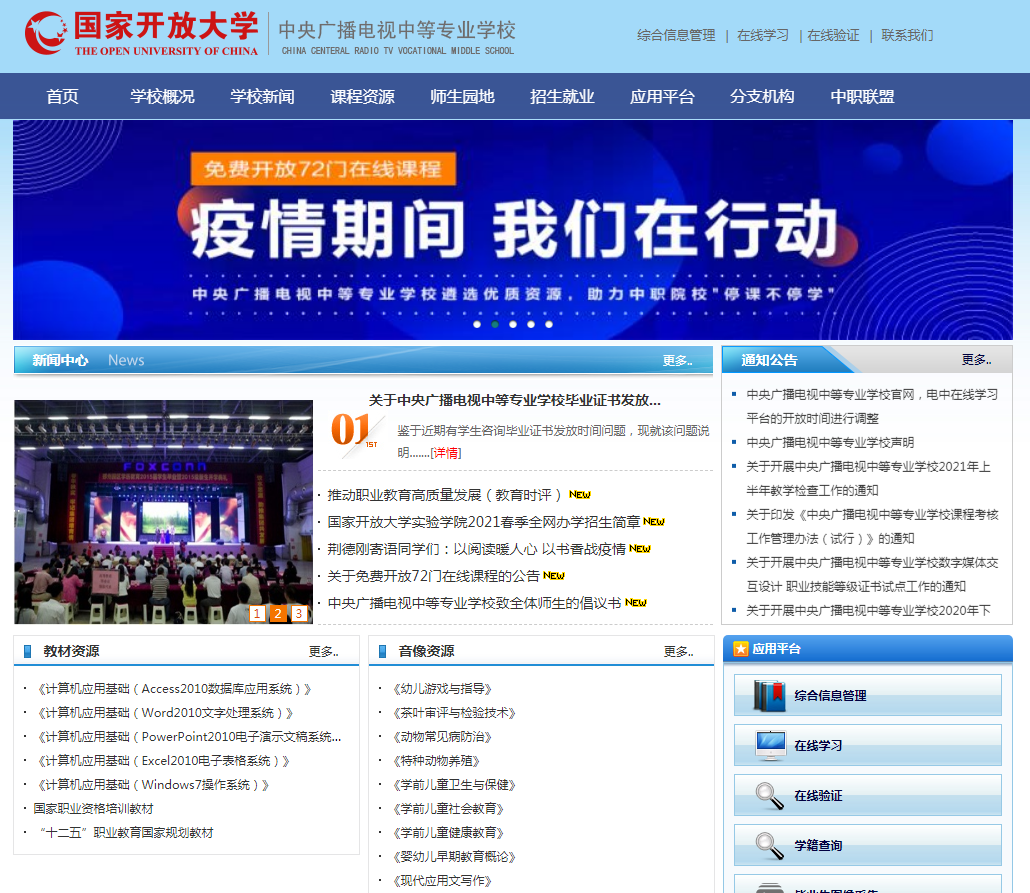
Task: Open news 中央广播电视中等专业学校致全体师生的倡议书
Action: (474, 603)
